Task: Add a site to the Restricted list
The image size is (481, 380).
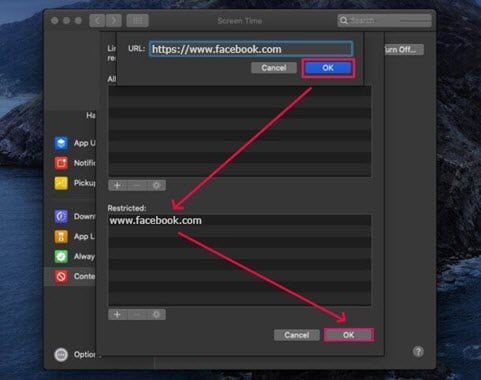Action: pyautogui.click(x=117, y=314)
